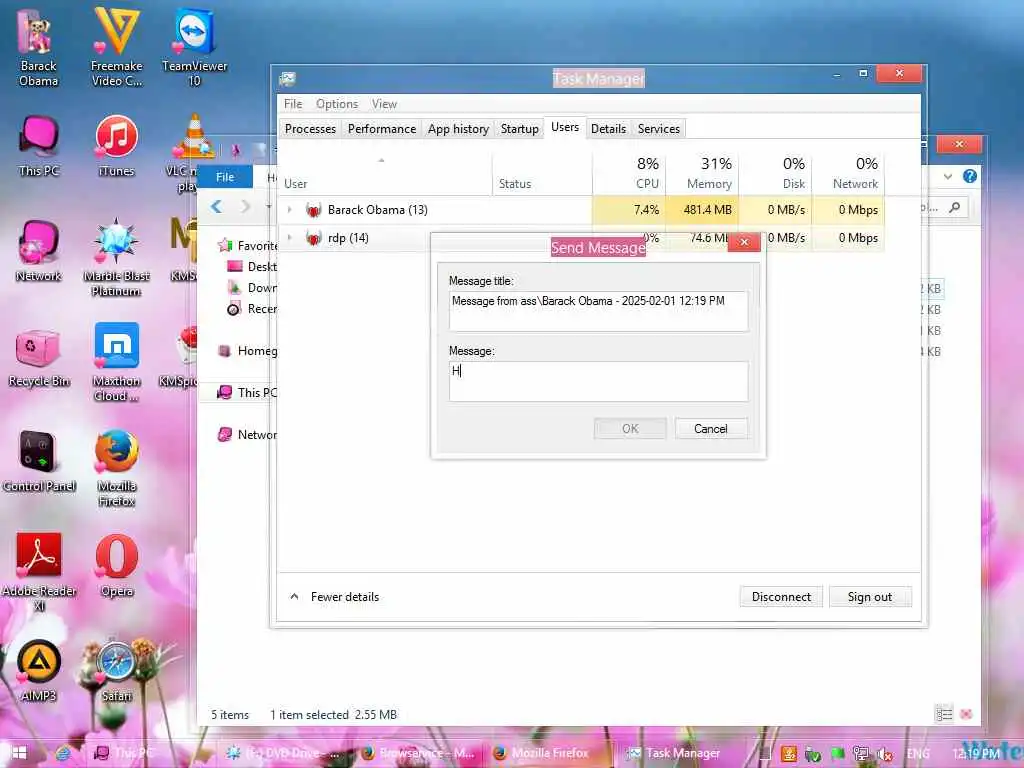Viewport: 1024px width, 768px height.
Task: Click the Explorer File ribbon tab
Action: tap(225, 177)
